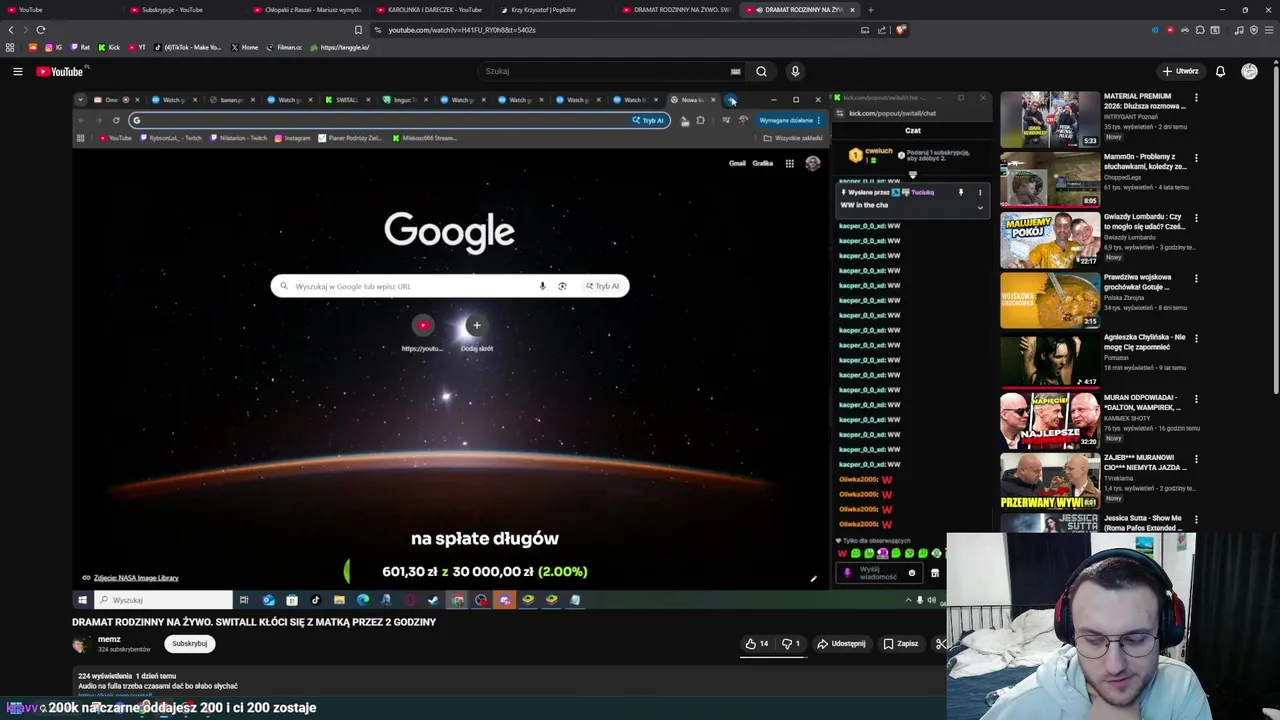The height and width of the screenshot is (720, 1280).
Task: Open options for MURAN ODPOWIADA video
Action: 1196,399
